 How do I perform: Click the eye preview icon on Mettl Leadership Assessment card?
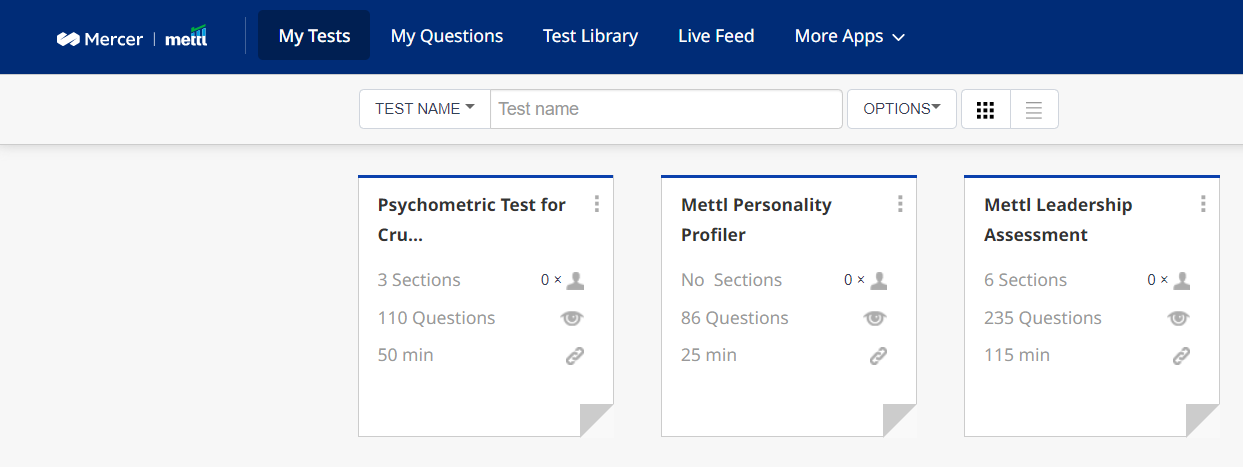(1179, 318)
